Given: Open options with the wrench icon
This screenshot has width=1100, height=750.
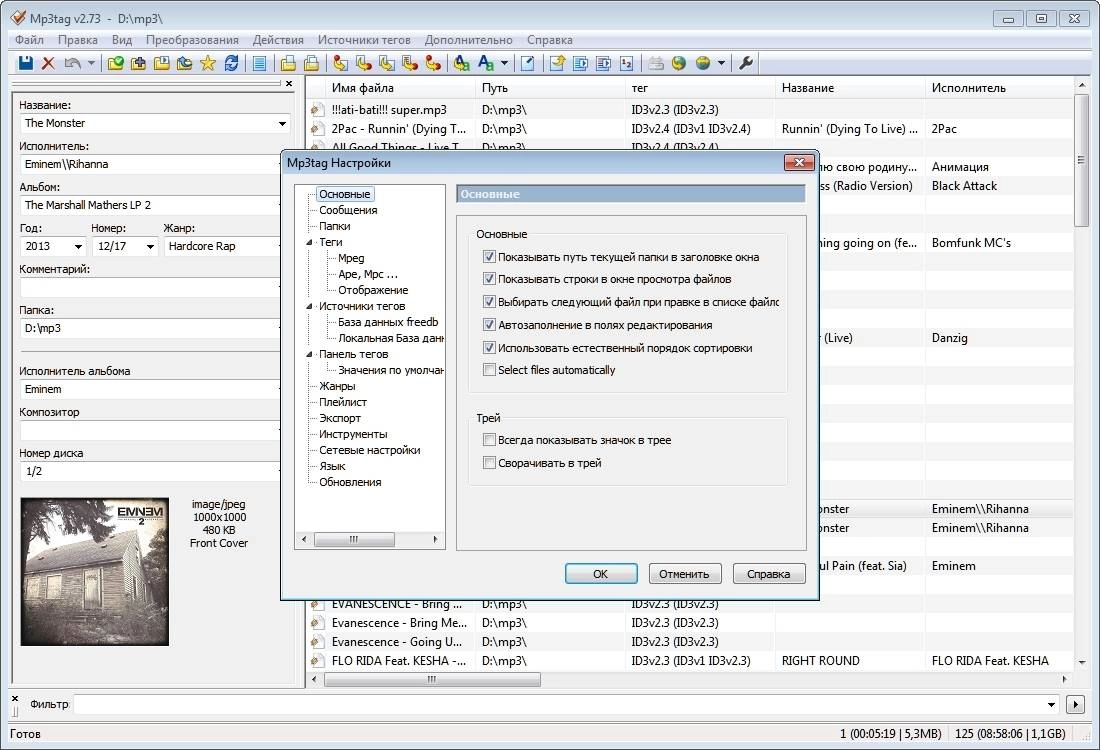Looking at the screenshot, I should click(746, 63).
